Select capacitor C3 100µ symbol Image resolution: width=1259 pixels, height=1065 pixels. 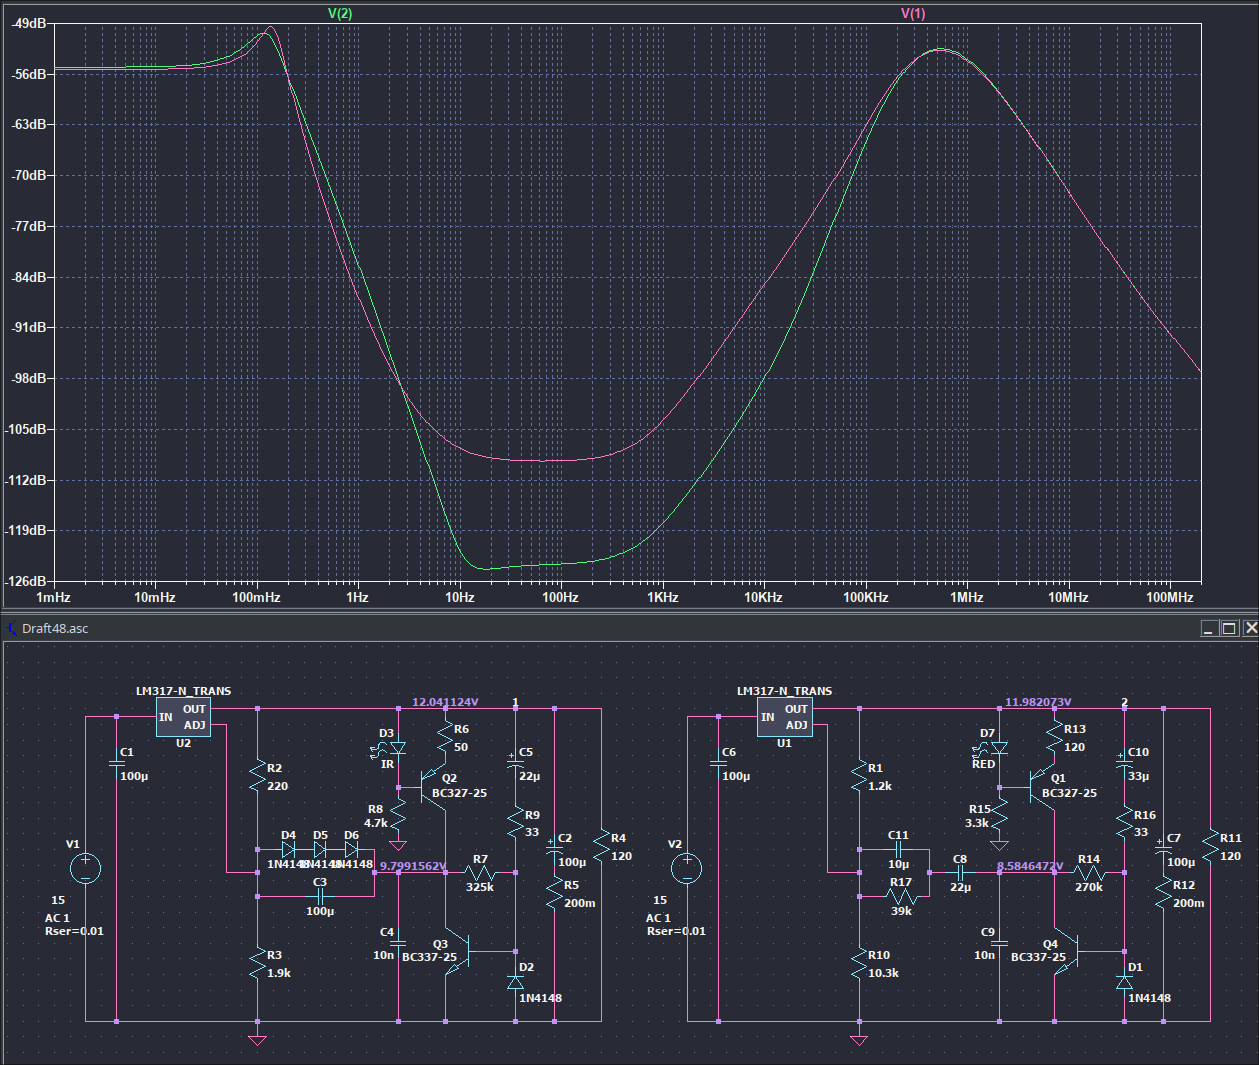coord(320,897)
